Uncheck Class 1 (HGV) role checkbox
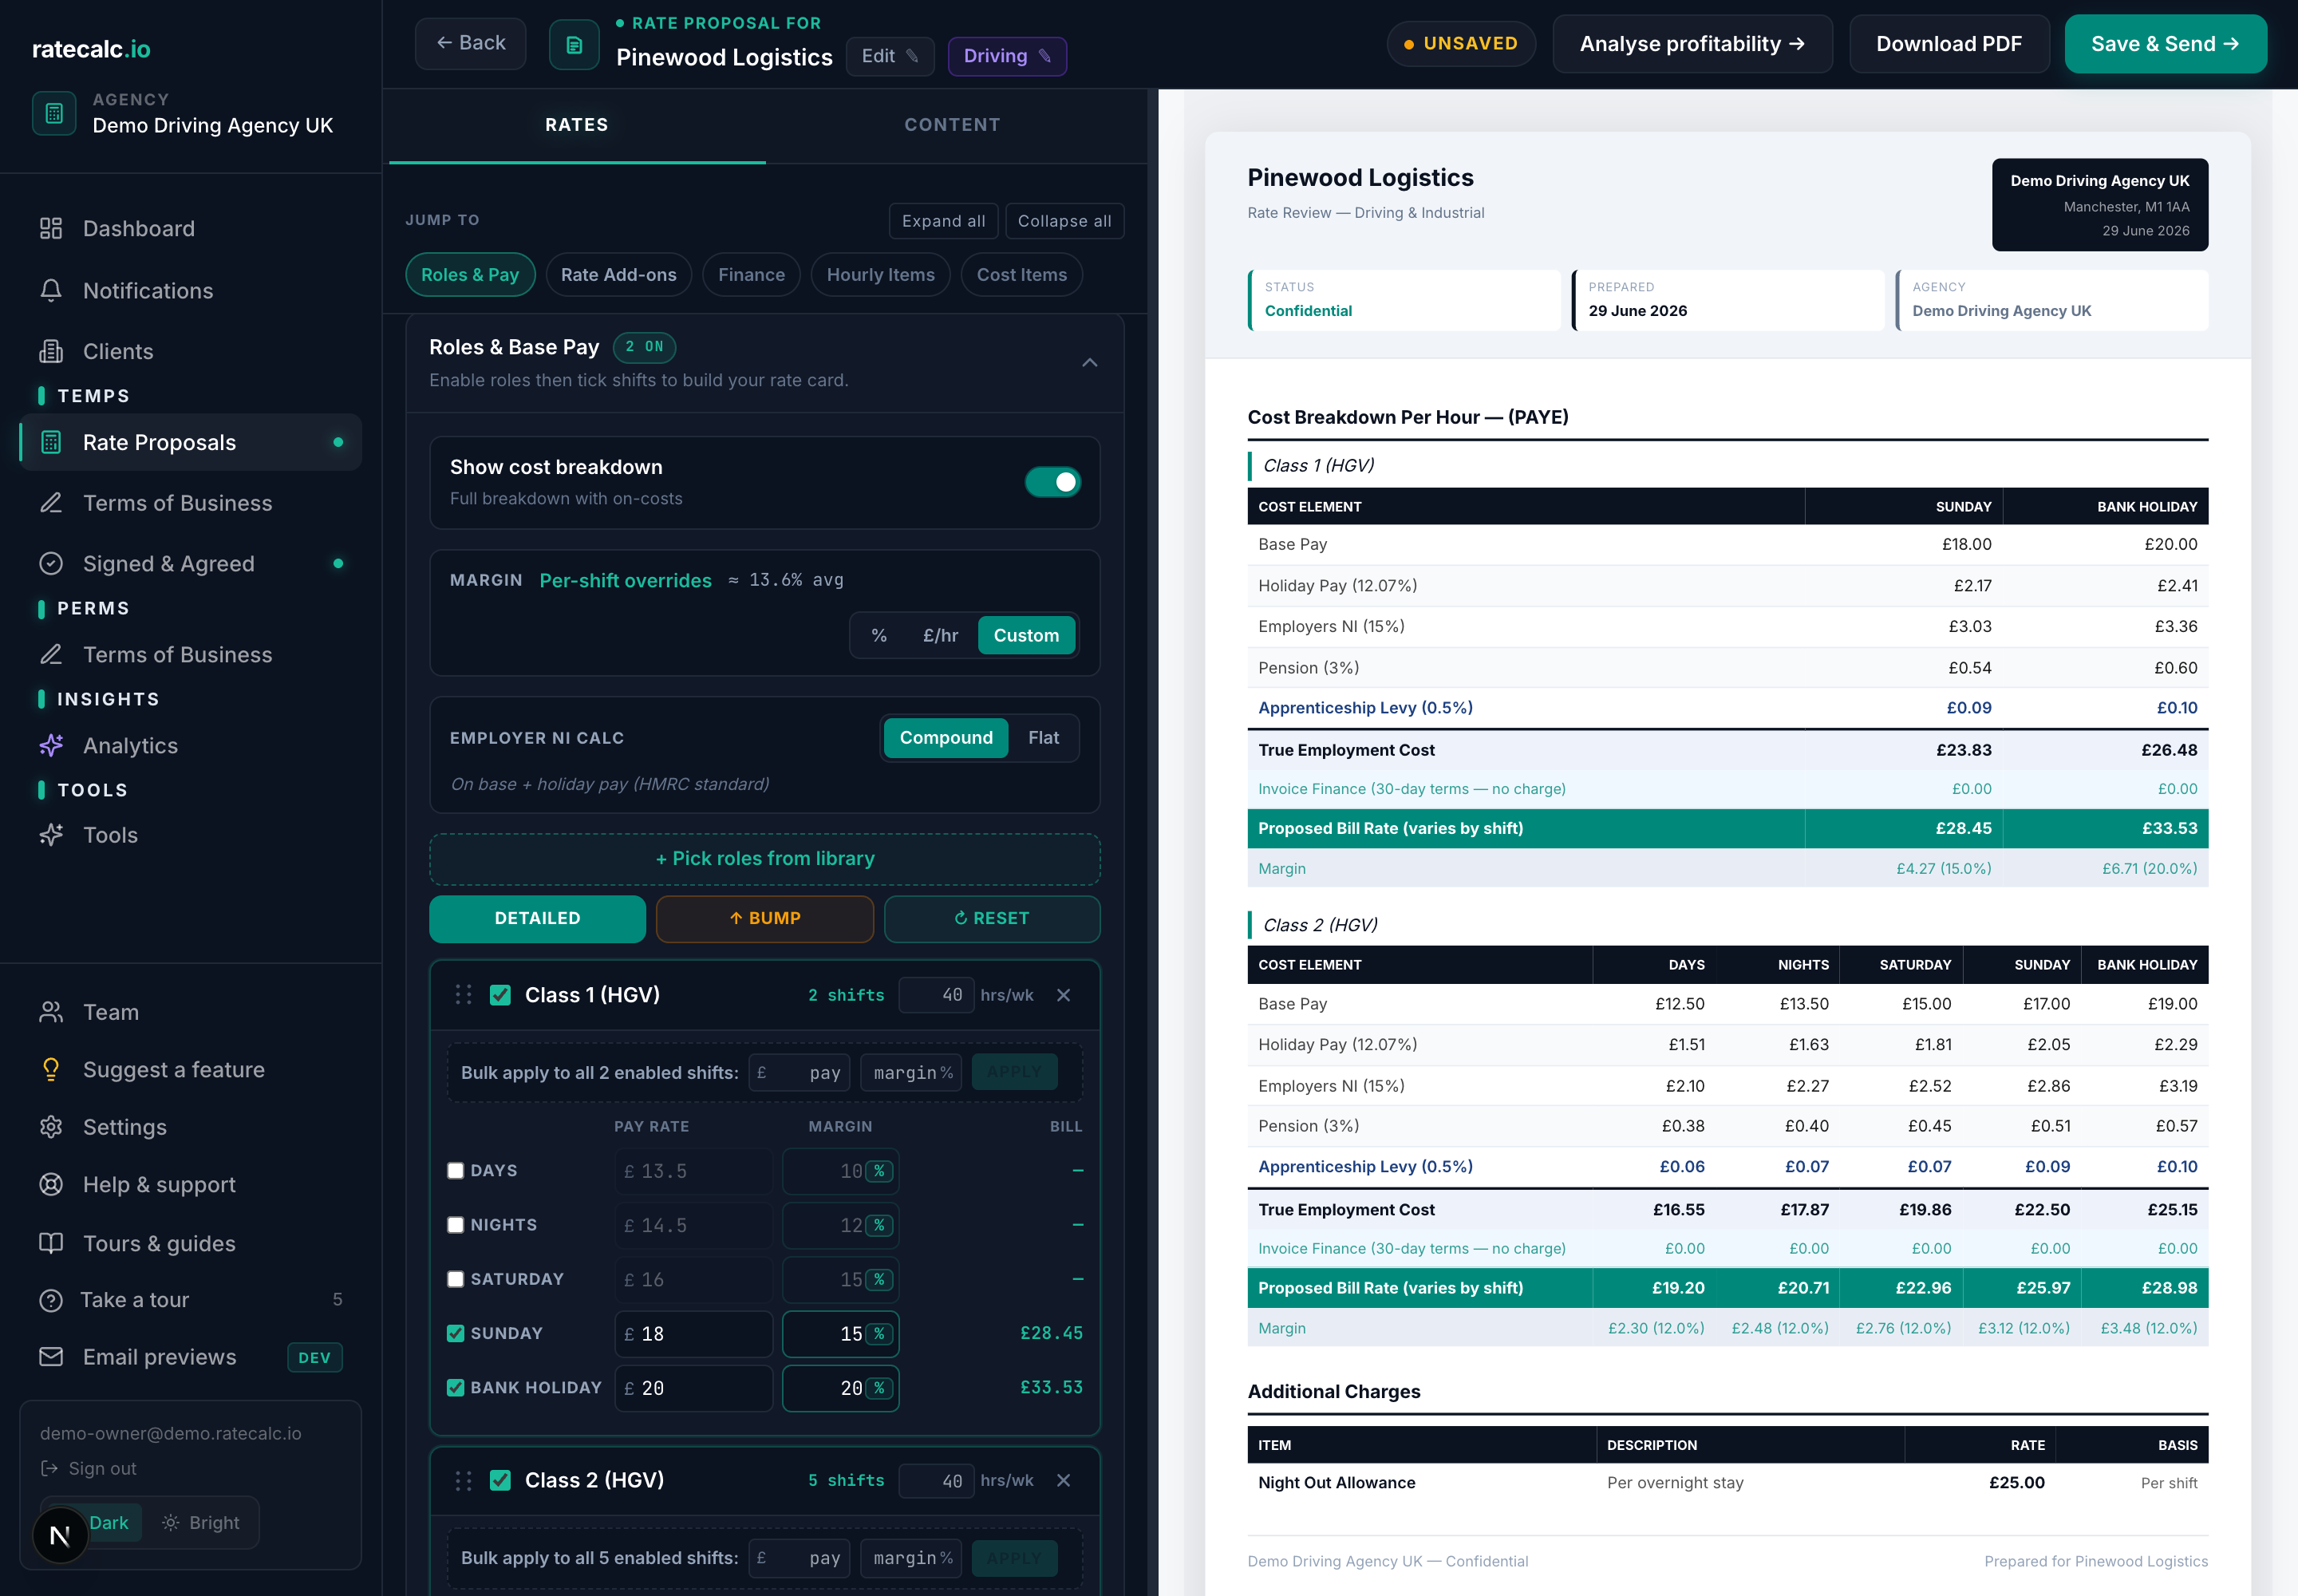Screen dimensions: 2298x1596 pyautogui.click(x=500, y=995)
